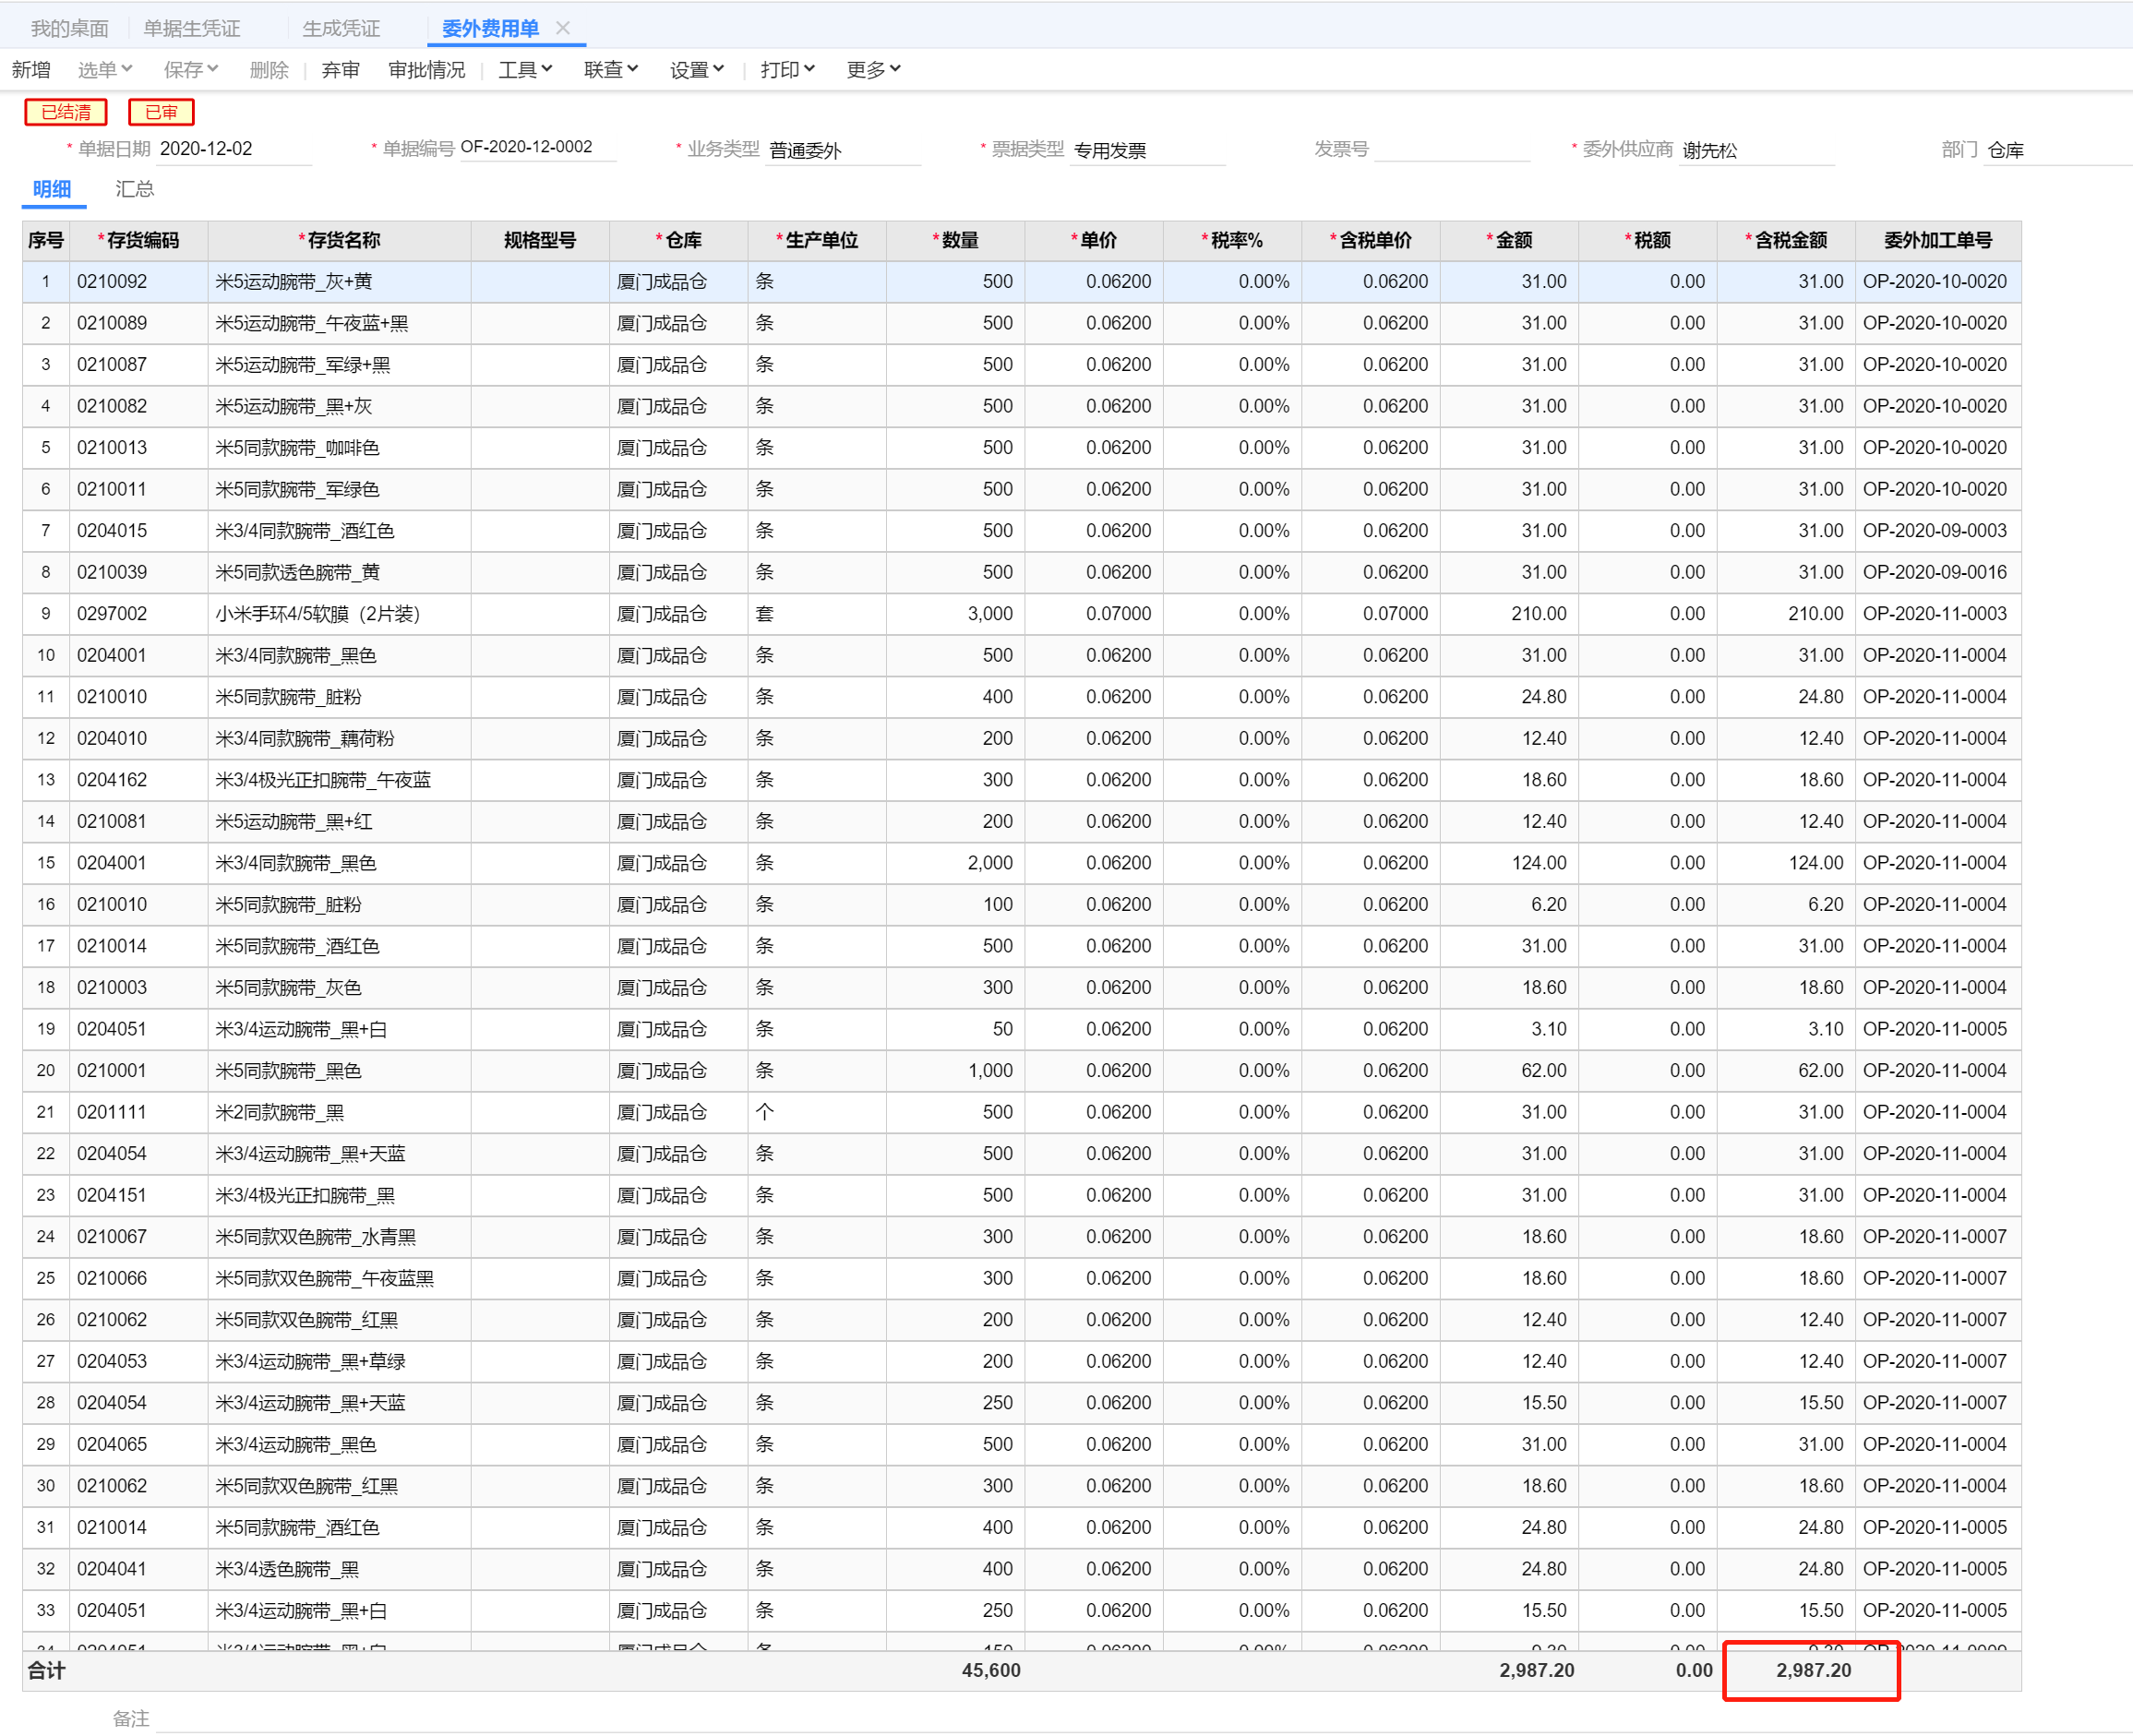Screen dimensions: 2133x1736
Task: Click the 票据类型 field 专用发票
Action: click(1148, 150)
